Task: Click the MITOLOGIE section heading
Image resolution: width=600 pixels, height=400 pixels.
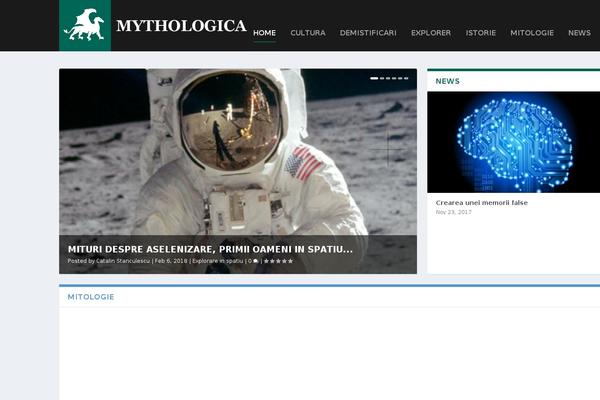Action: [91, 297]
